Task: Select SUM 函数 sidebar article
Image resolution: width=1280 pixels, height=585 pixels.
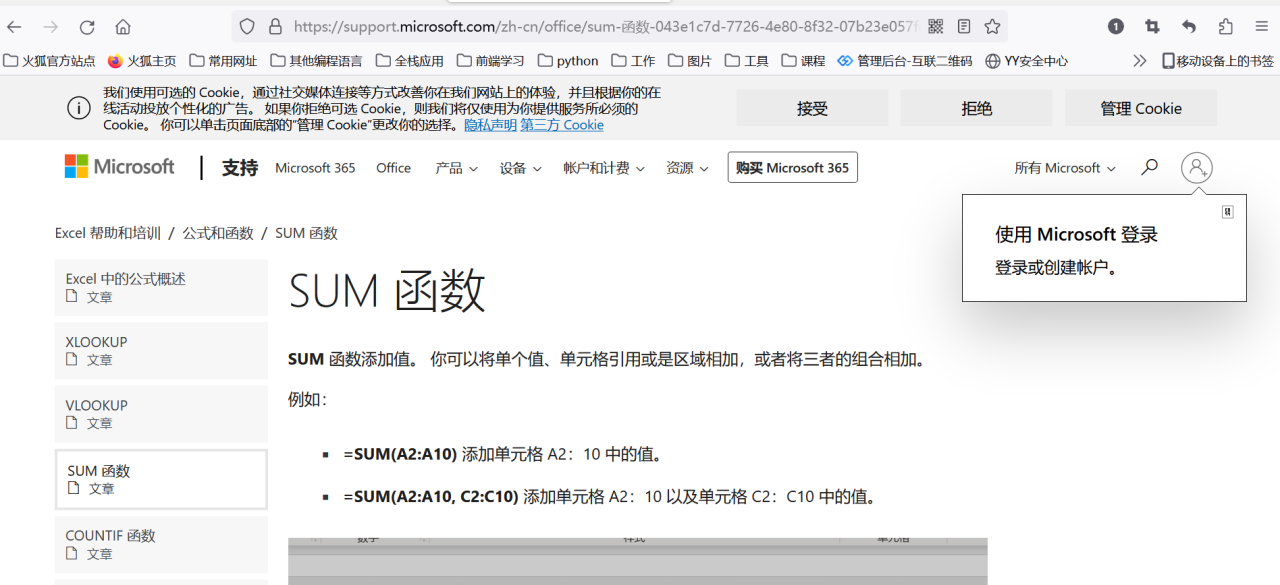Action: pos(161,479)
